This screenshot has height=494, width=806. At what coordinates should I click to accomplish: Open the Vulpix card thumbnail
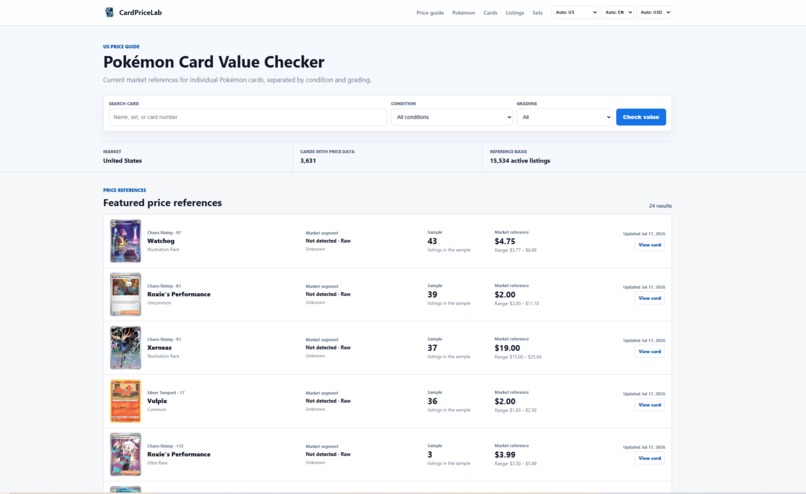coord(125,401)
